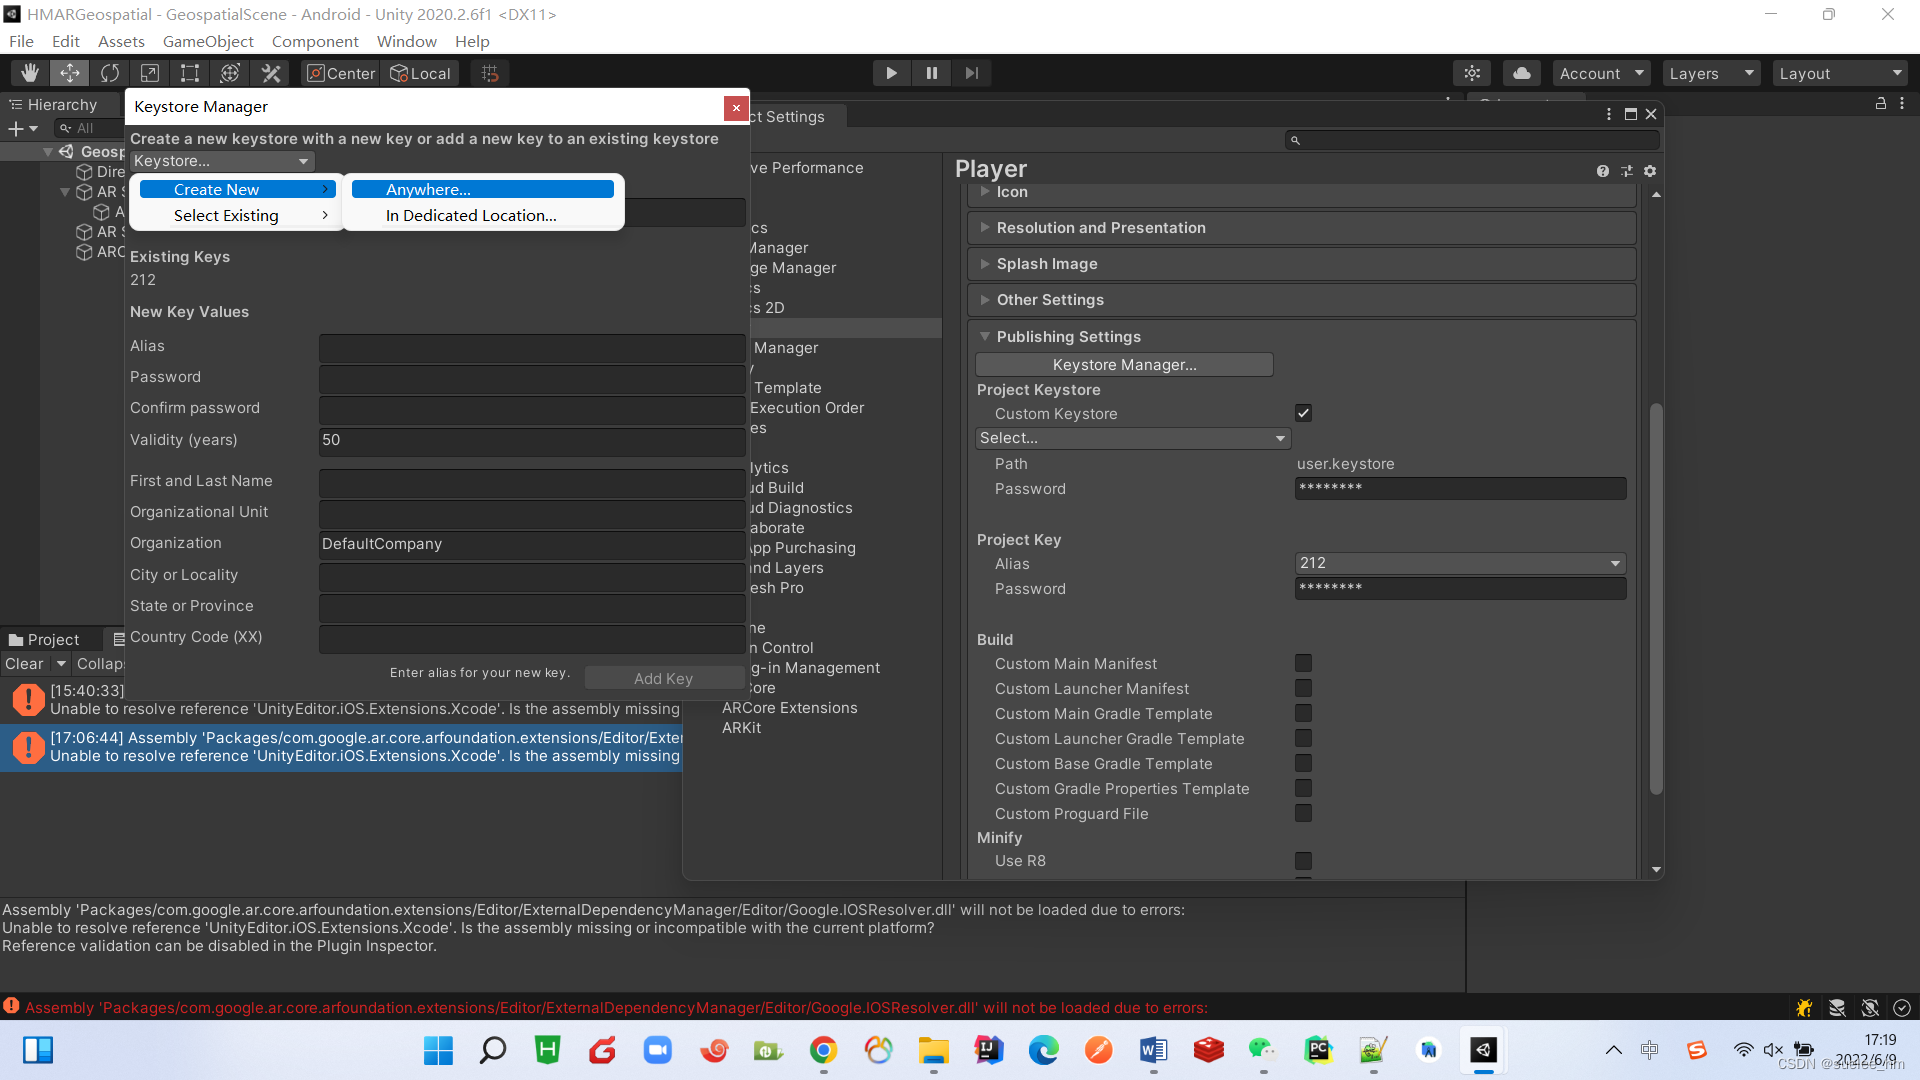Enable Custom Main Manifest checkbox
This screenshot has height=1080, width=1920.
1303,663
